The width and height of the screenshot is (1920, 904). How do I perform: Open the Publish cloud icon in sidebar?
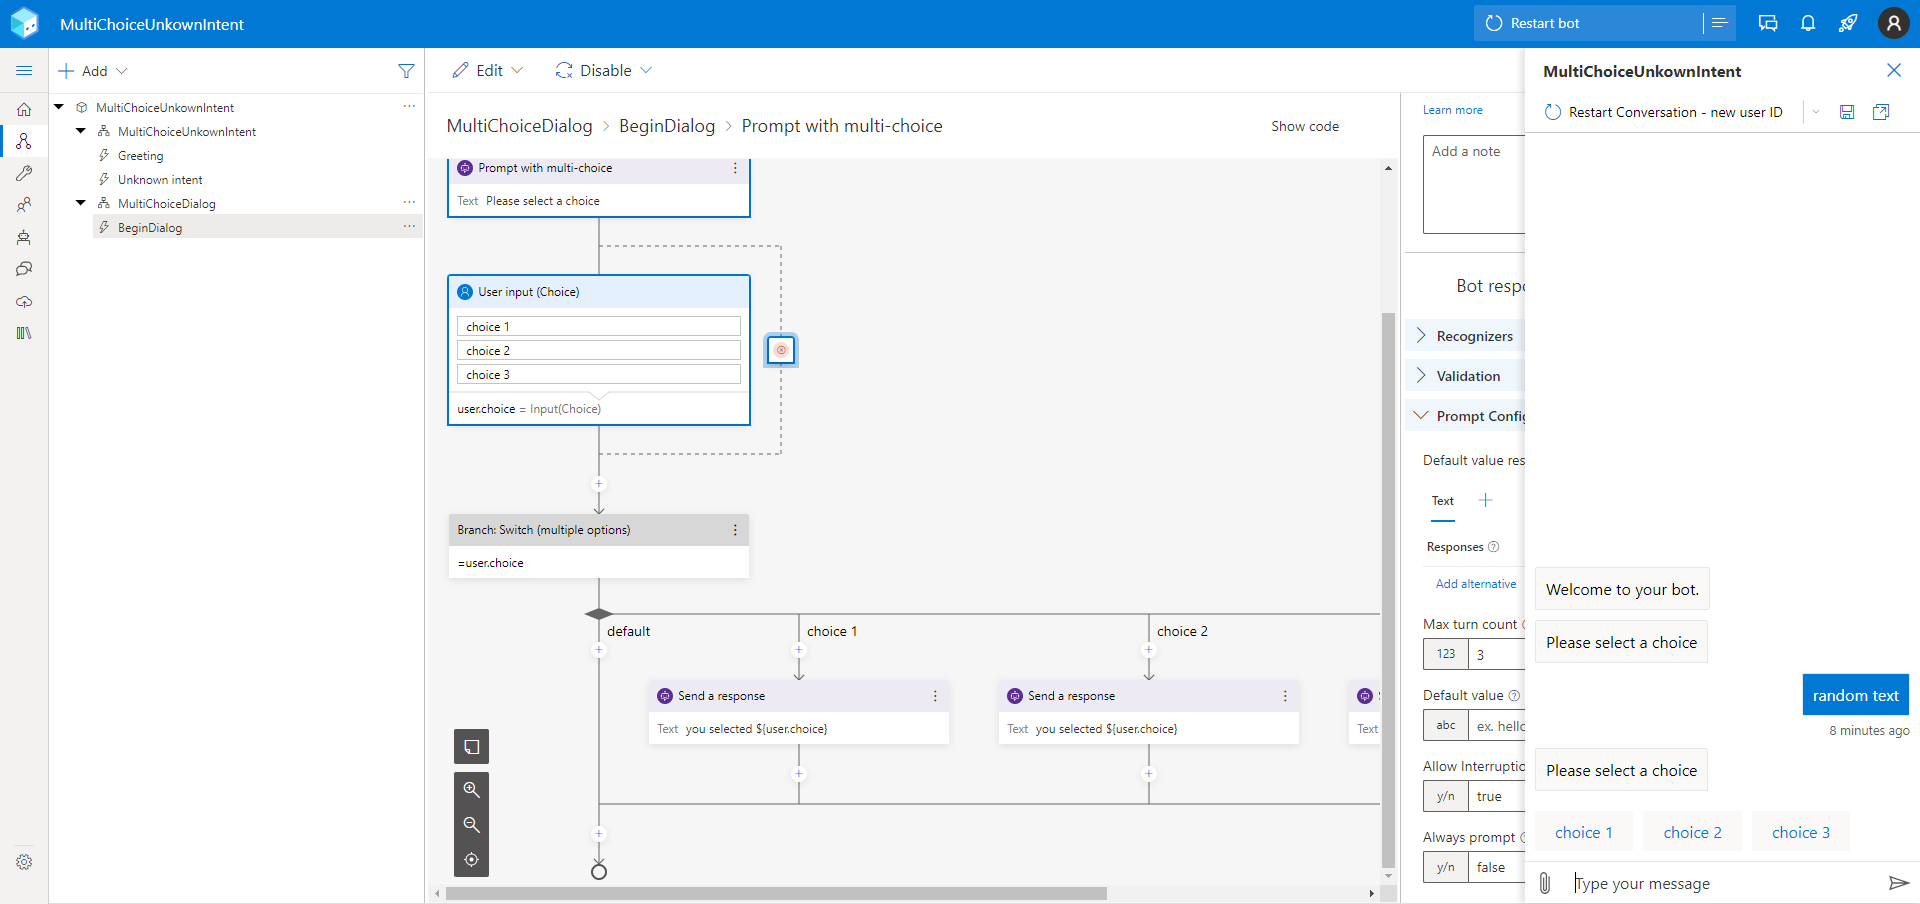24,302
